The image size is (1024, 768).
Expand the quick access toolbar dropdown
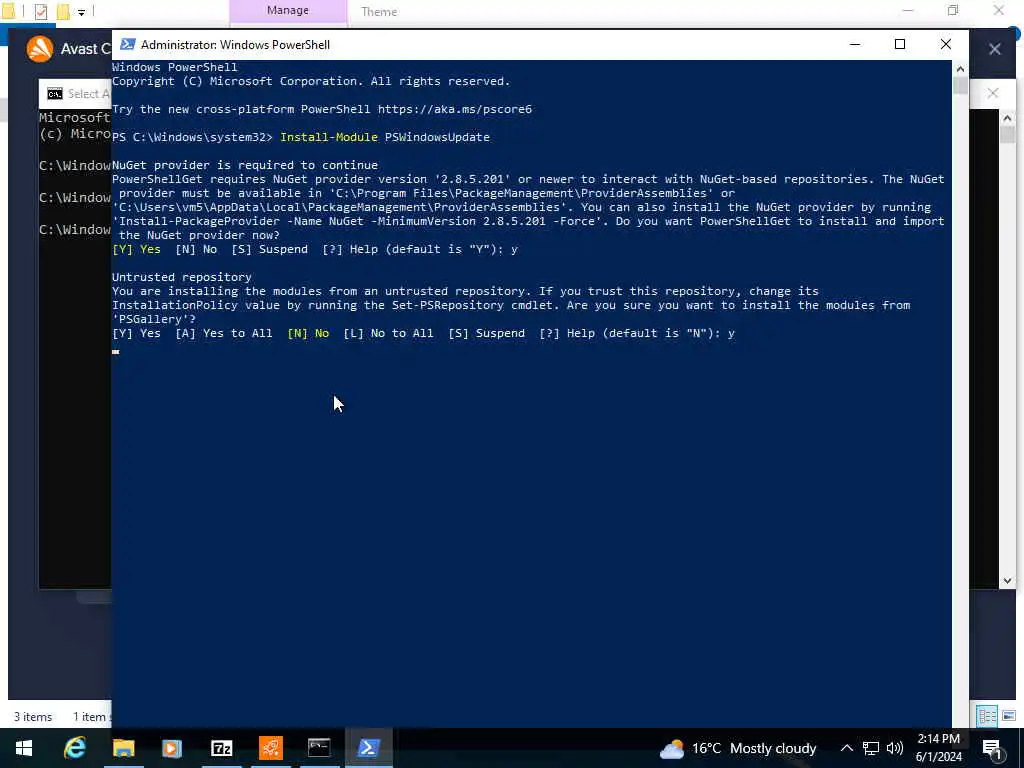tap(81, 12)
